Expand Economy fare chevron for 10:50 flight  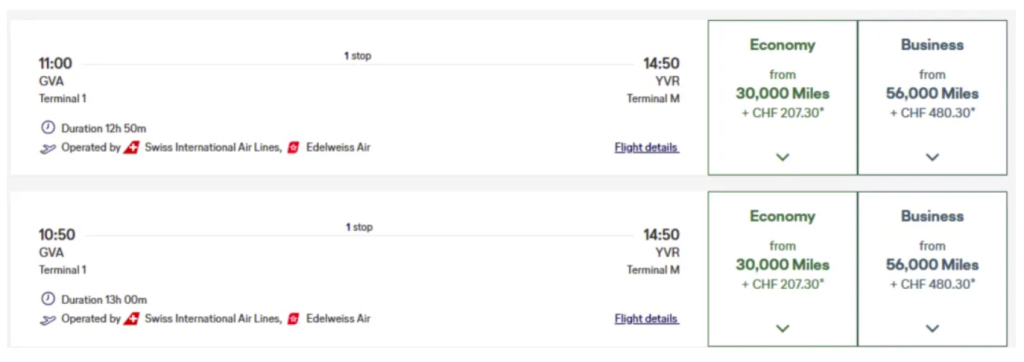(782, 328)
